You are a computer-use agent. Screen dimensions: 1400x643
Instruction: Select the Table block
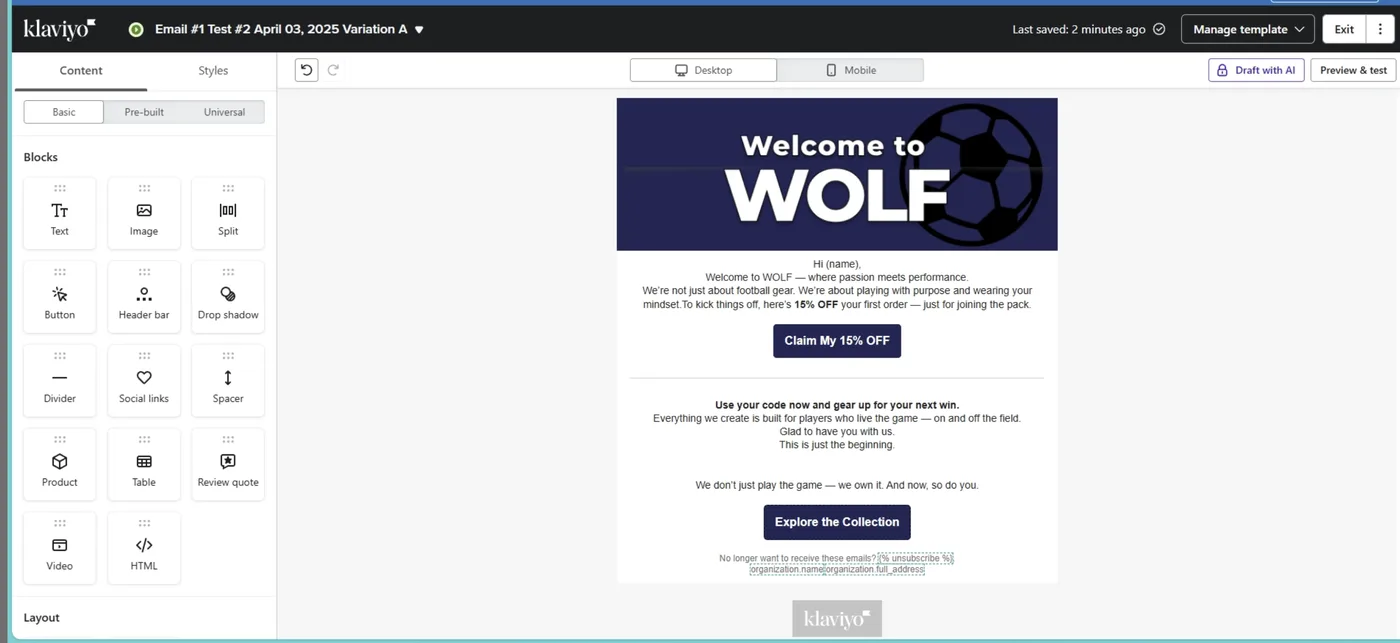(x=144, y=465)
